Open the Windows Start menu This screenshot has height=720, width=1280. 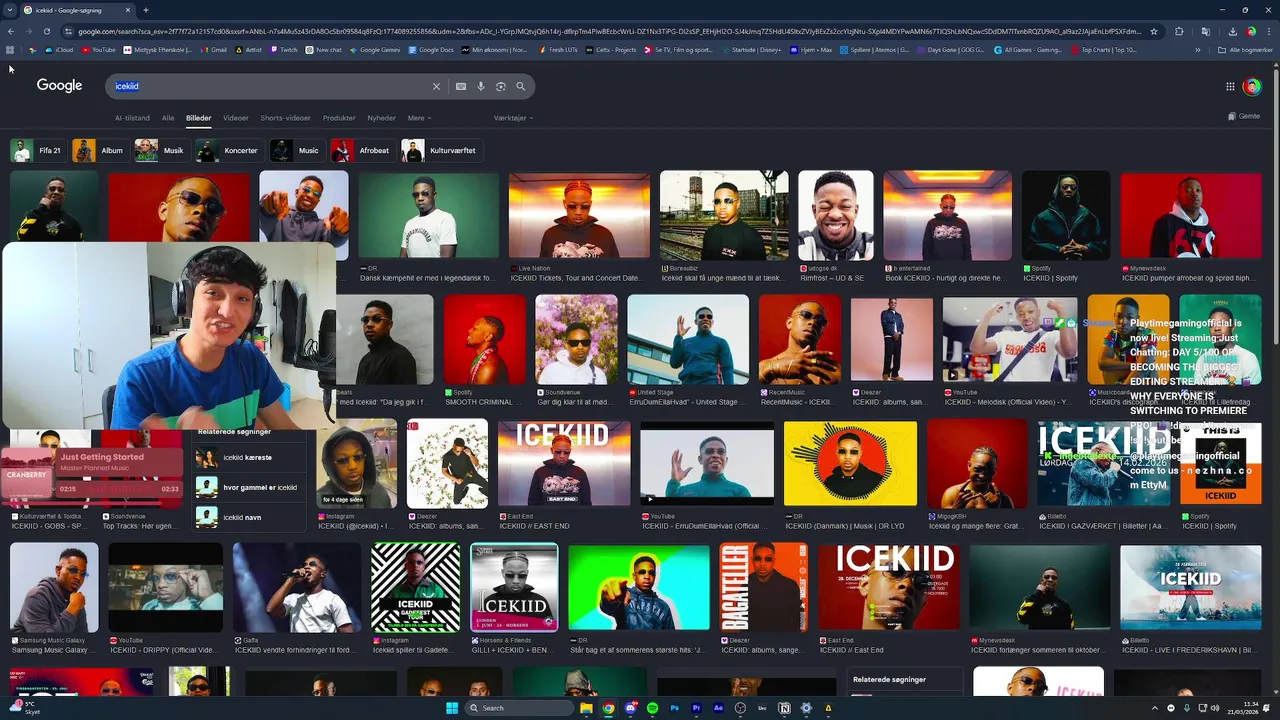coord(452,708)
